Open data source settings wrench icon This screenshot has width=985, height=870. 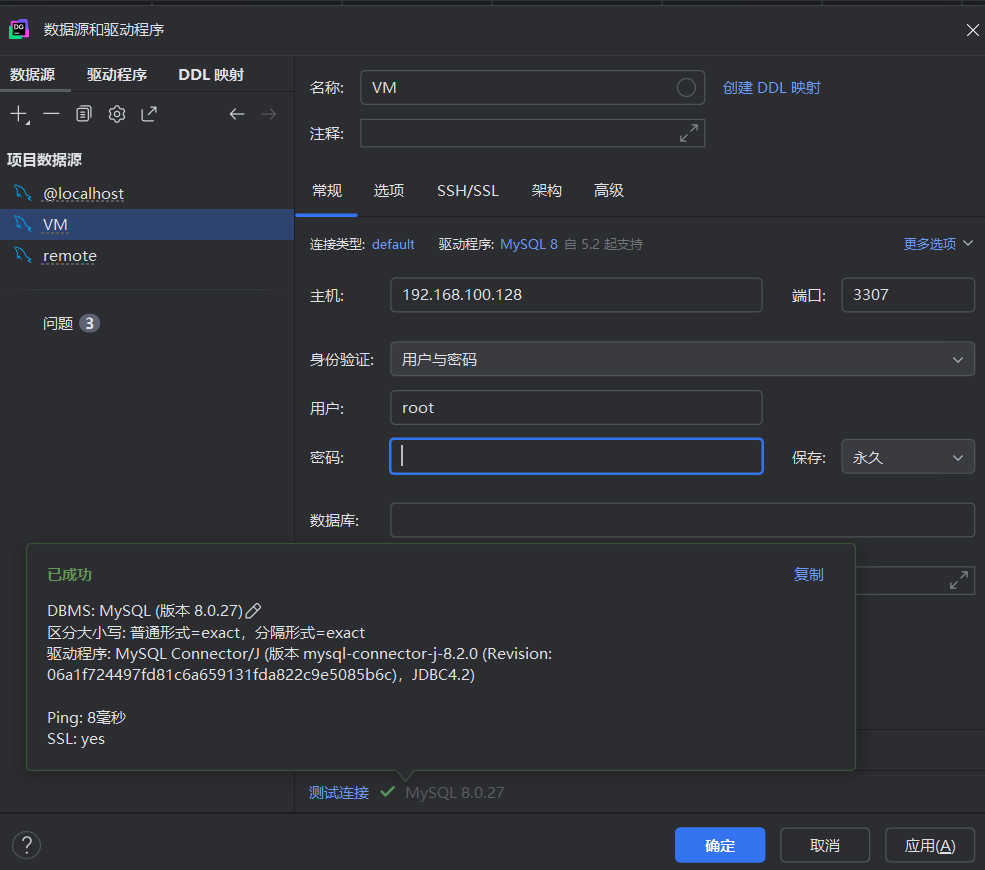click(x=117, y=114)
